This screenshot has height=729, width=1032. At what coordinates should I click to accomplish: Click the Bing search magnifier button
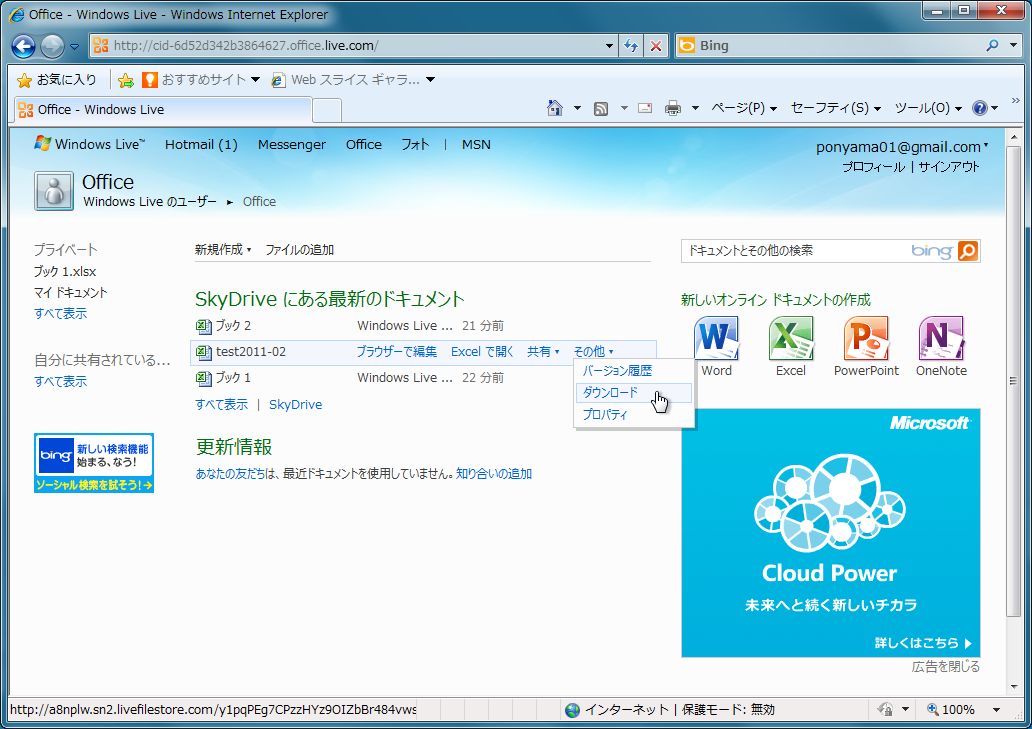(968, 251)
